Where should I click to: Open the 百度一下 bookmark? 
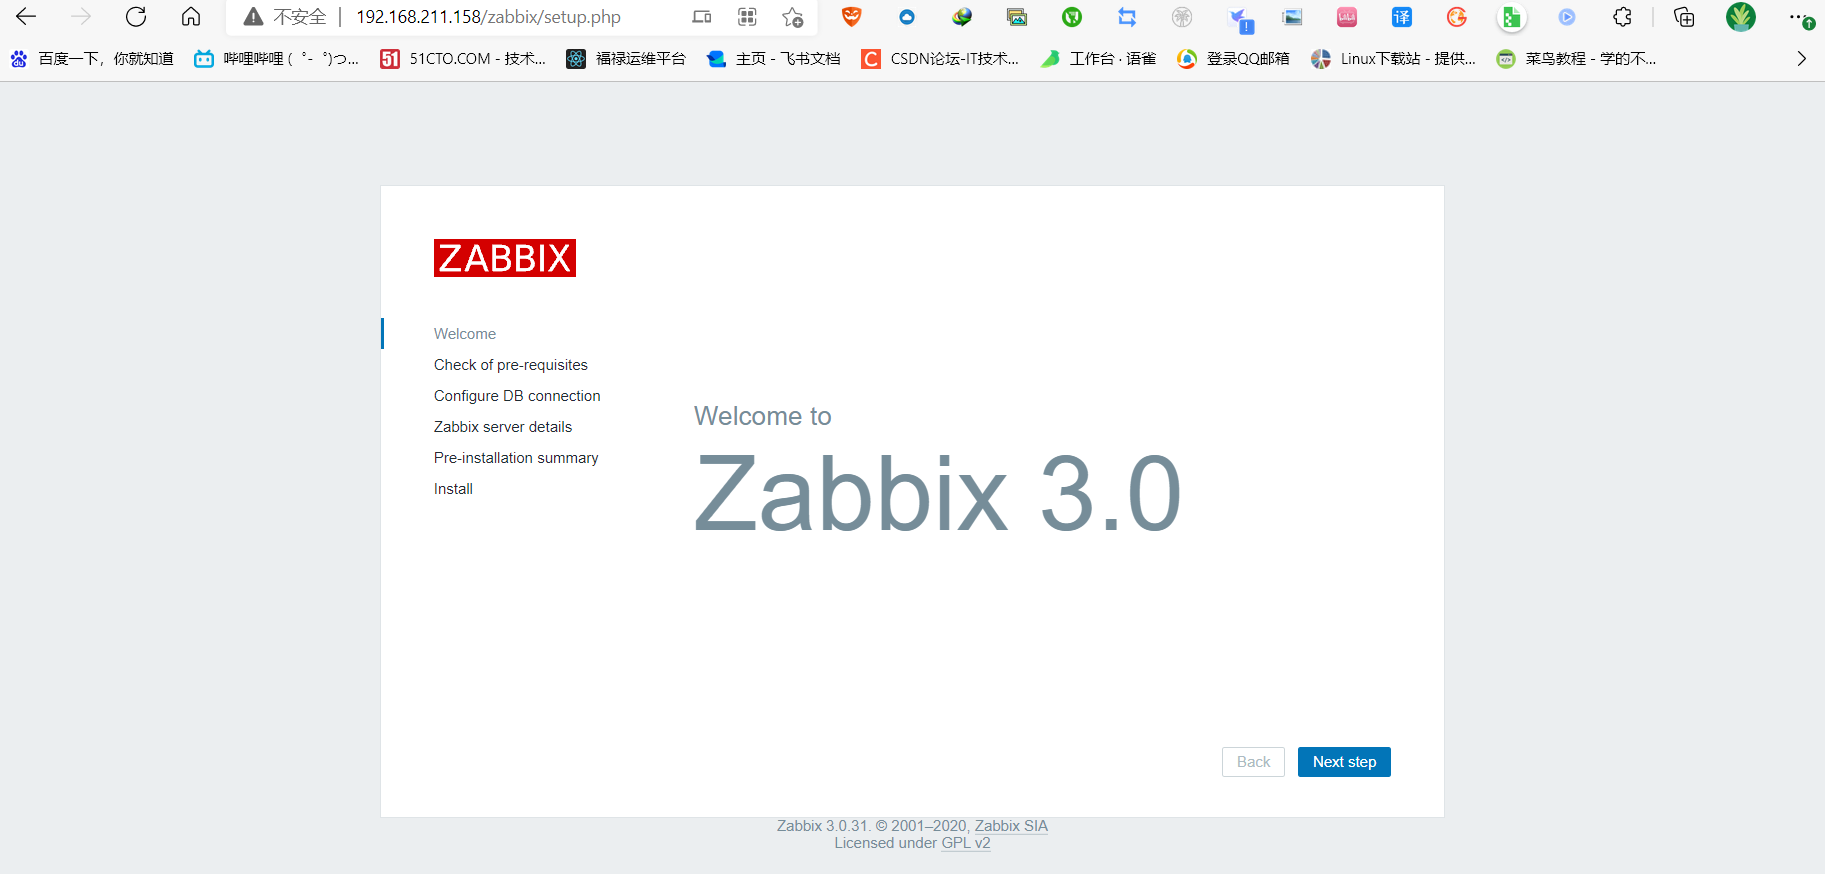(92, 59)
